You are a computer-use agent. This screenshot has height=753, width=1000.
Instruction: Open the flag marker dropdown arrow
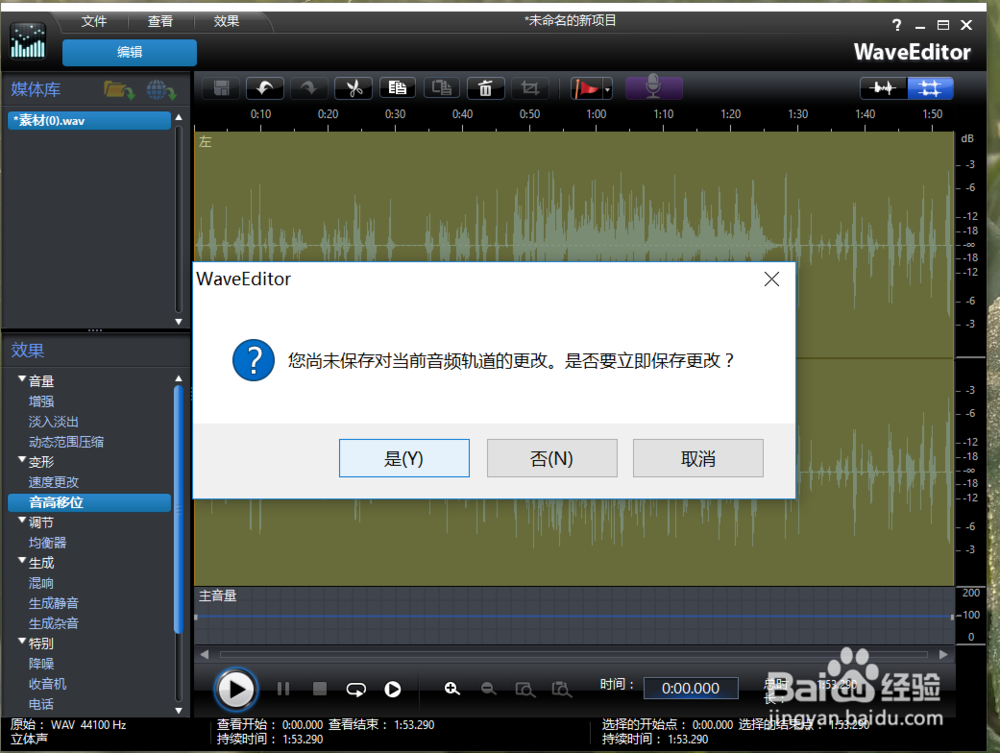point(607,89)
